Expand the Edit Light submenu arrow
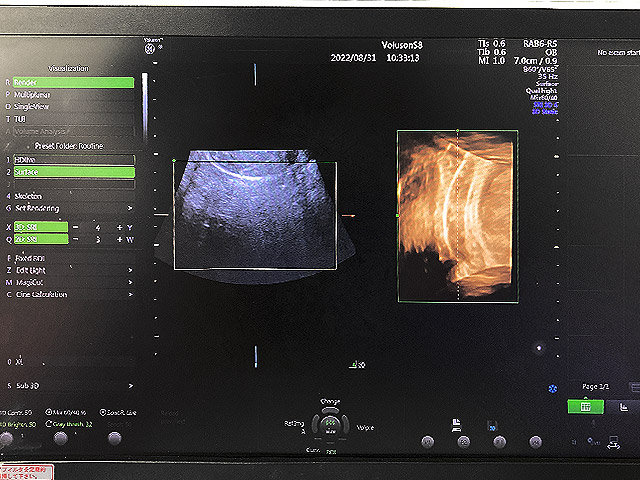 [x=130, y=270]
